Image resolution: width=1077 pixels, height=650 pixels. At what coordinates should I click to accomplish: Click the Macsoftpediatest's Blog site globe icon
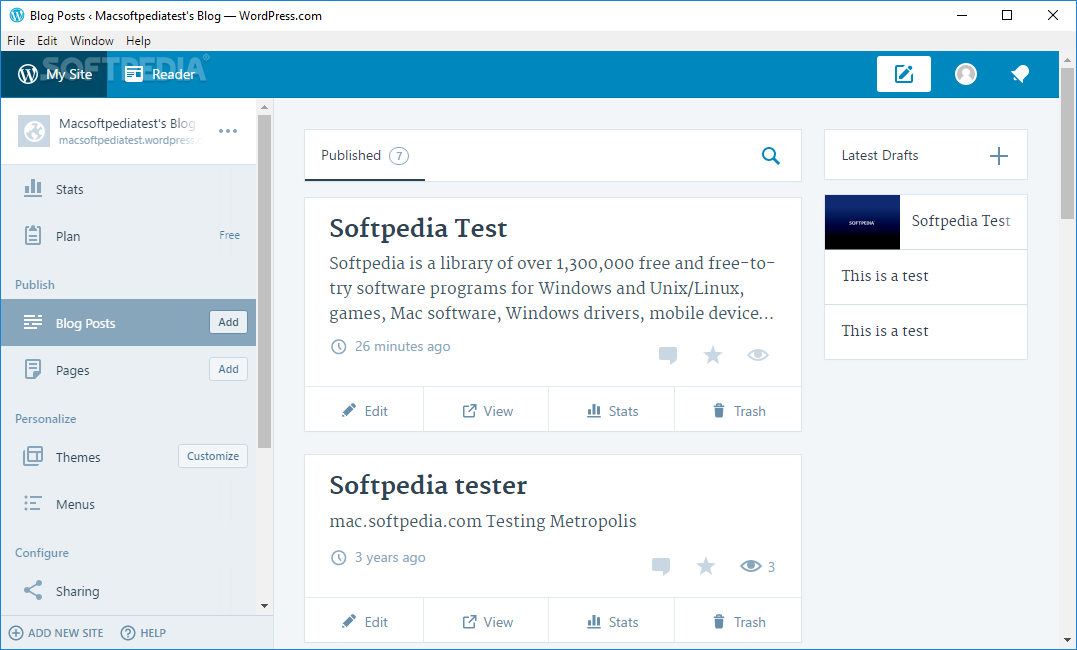[34, 131]
